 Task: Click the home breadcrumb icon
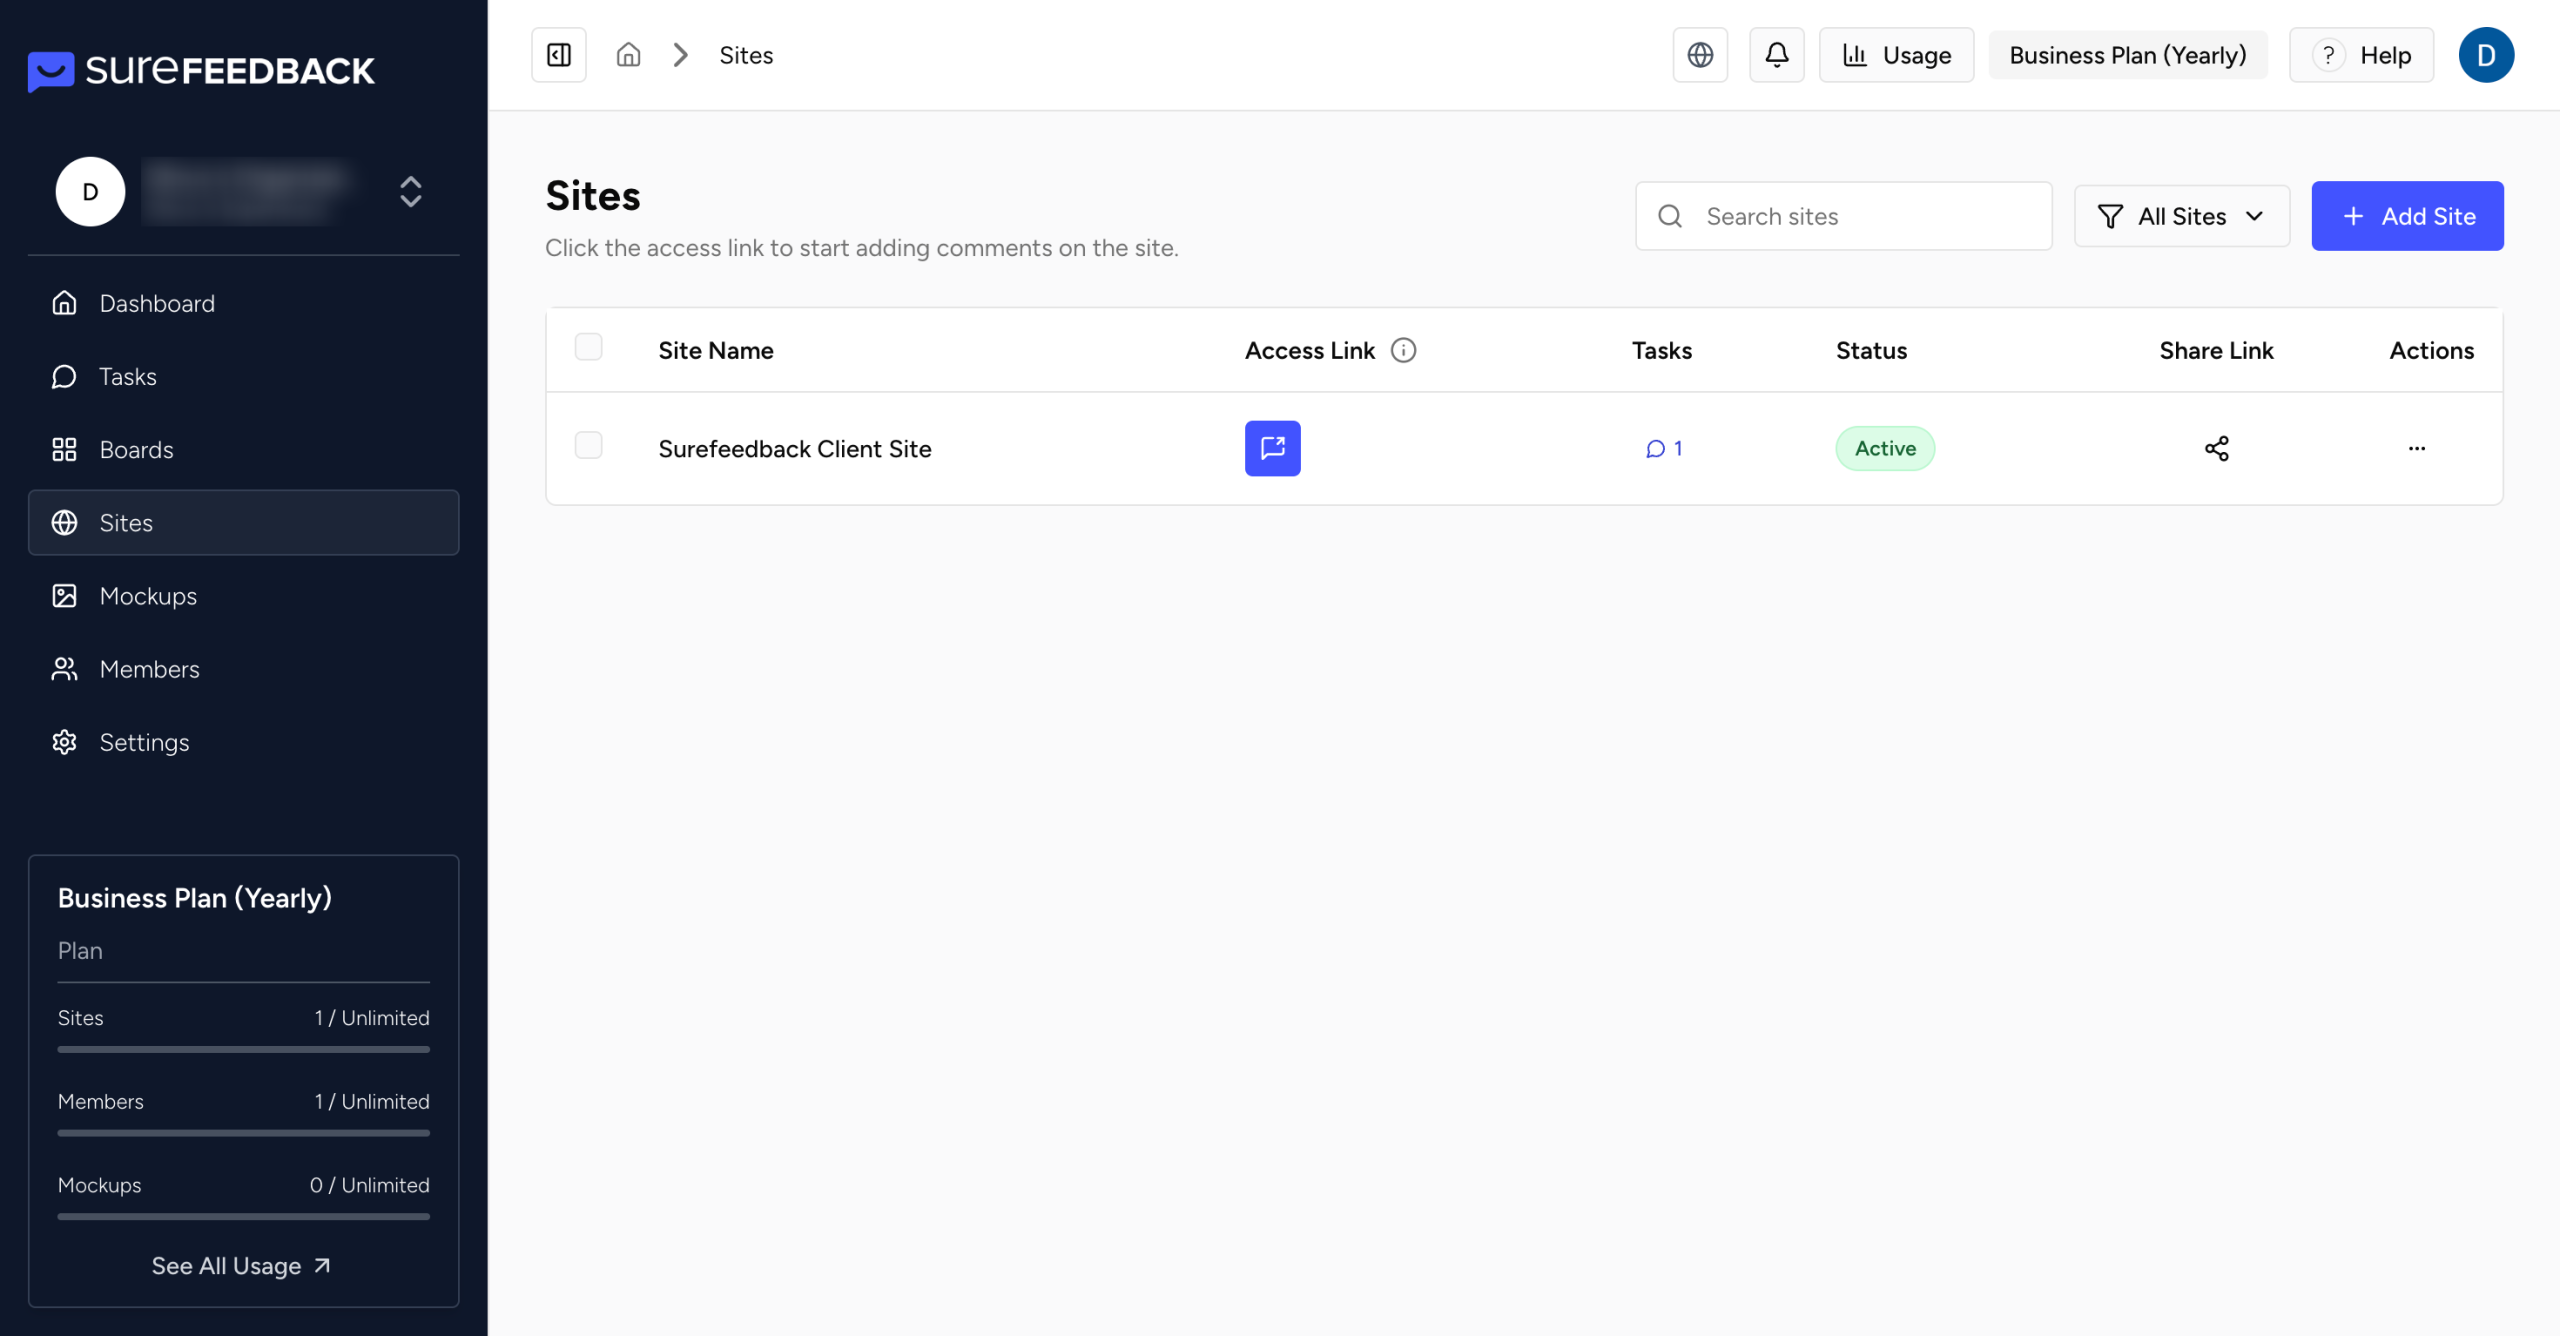click(x=628, y=55)
